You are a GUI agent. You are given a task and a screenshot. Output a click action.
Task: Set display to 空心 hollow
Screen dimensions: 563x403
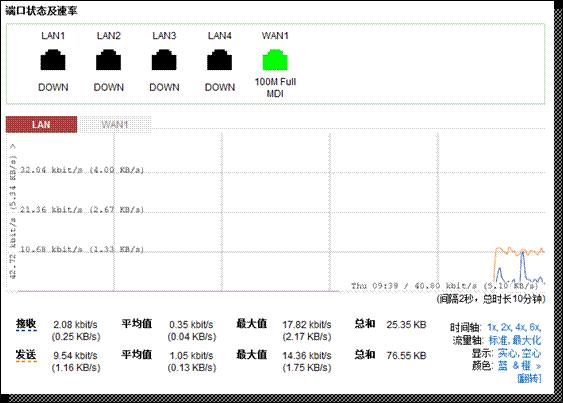tap(531, 353)
